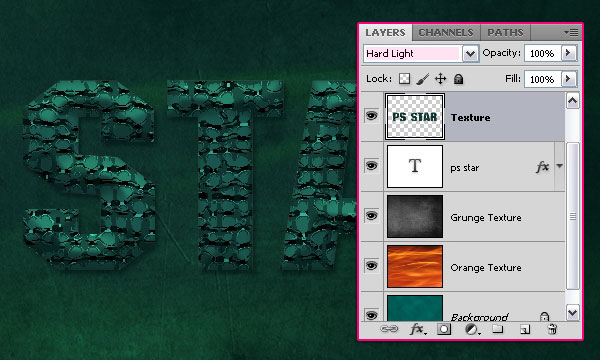Toggle Orange Texture layer visibility
Screen dimensions: 600x360
point(371,265)
